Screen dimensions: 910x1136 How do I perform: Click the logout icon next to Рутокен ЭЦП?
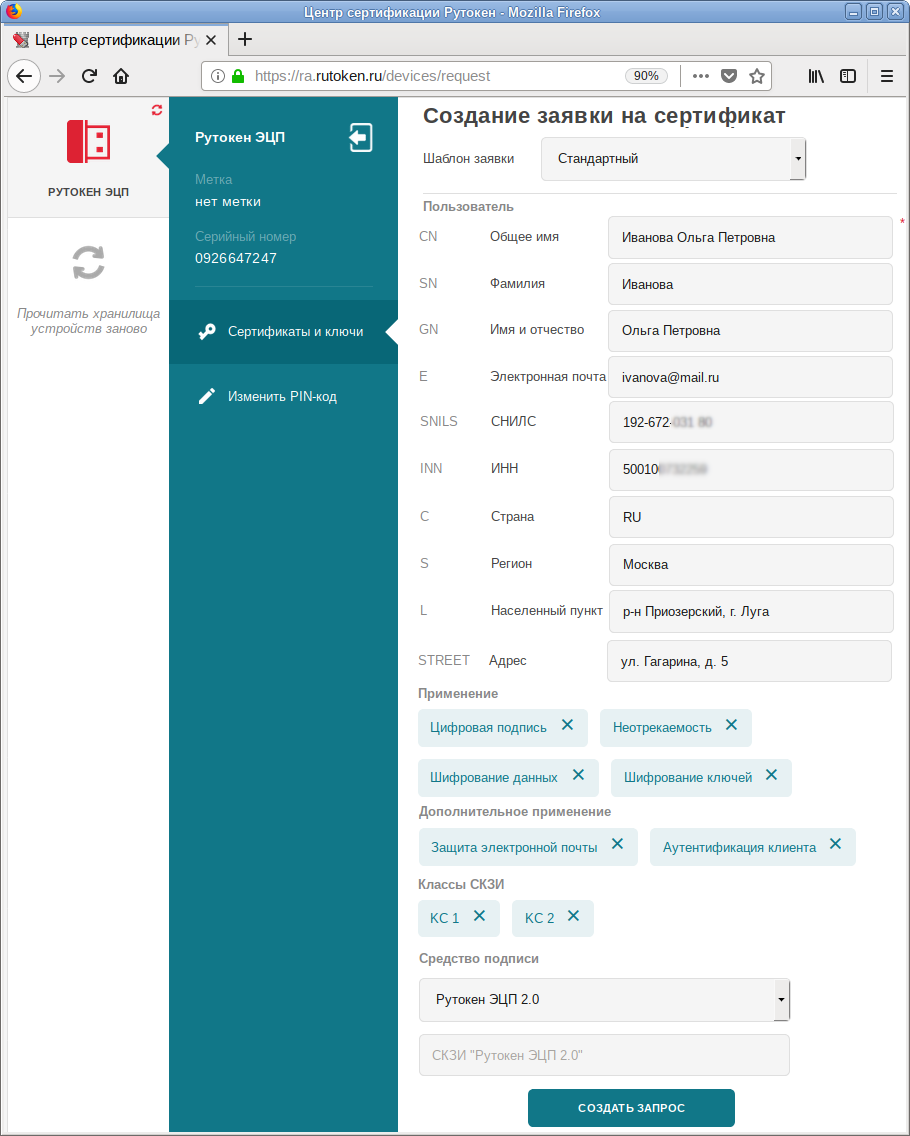point(360,138)
